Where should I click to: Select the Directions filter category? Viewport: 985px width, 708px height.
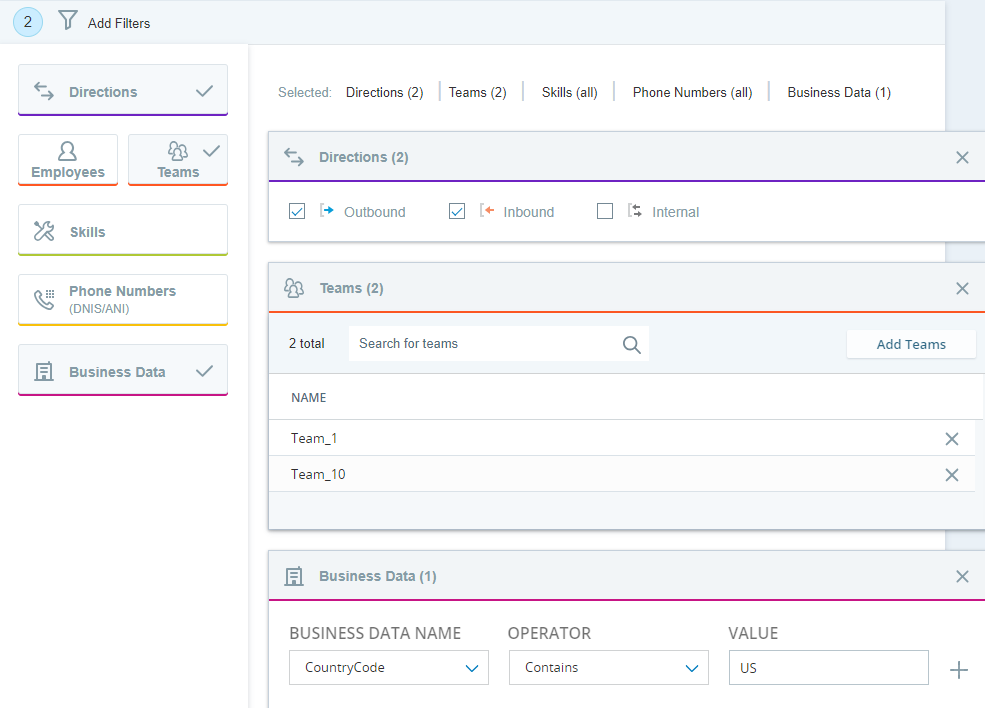[x=123, y=90]
